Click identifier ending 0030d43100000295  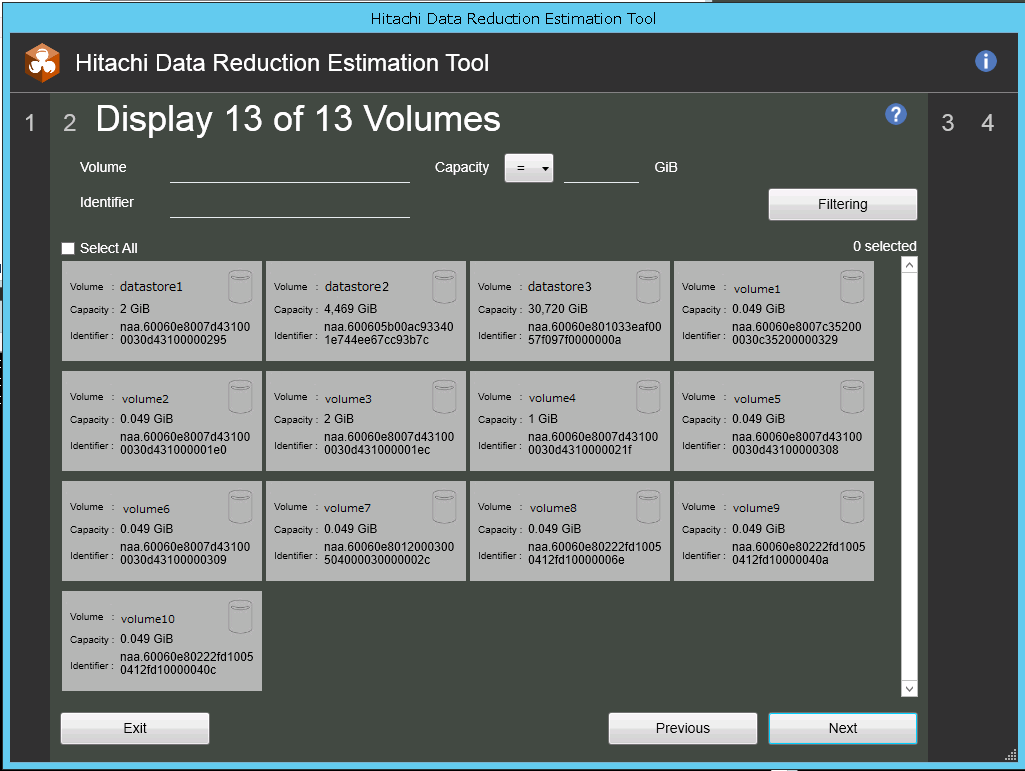185,334
